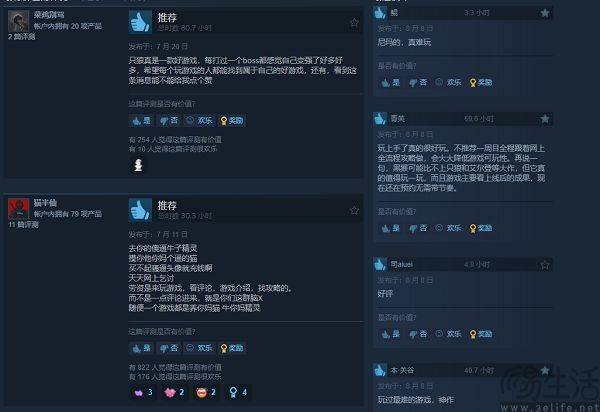The image size is (600, 412).
Task: Give 奖励 (Award) to 菜鸡阿鸡's review
Action: point(232,121)
